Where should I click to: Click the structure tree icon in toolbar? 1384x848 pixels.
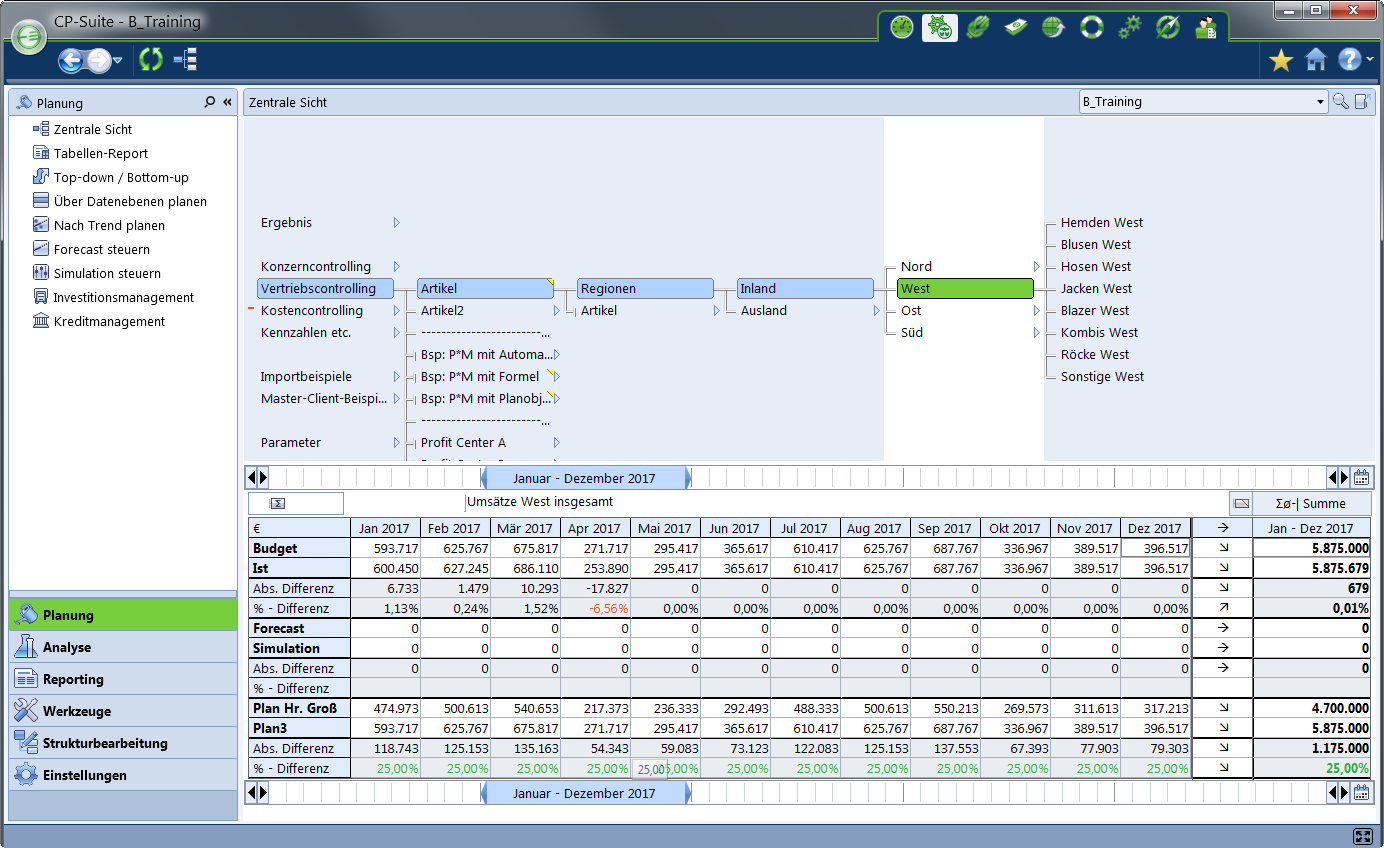pyautogui.click(x=185, y=60)
